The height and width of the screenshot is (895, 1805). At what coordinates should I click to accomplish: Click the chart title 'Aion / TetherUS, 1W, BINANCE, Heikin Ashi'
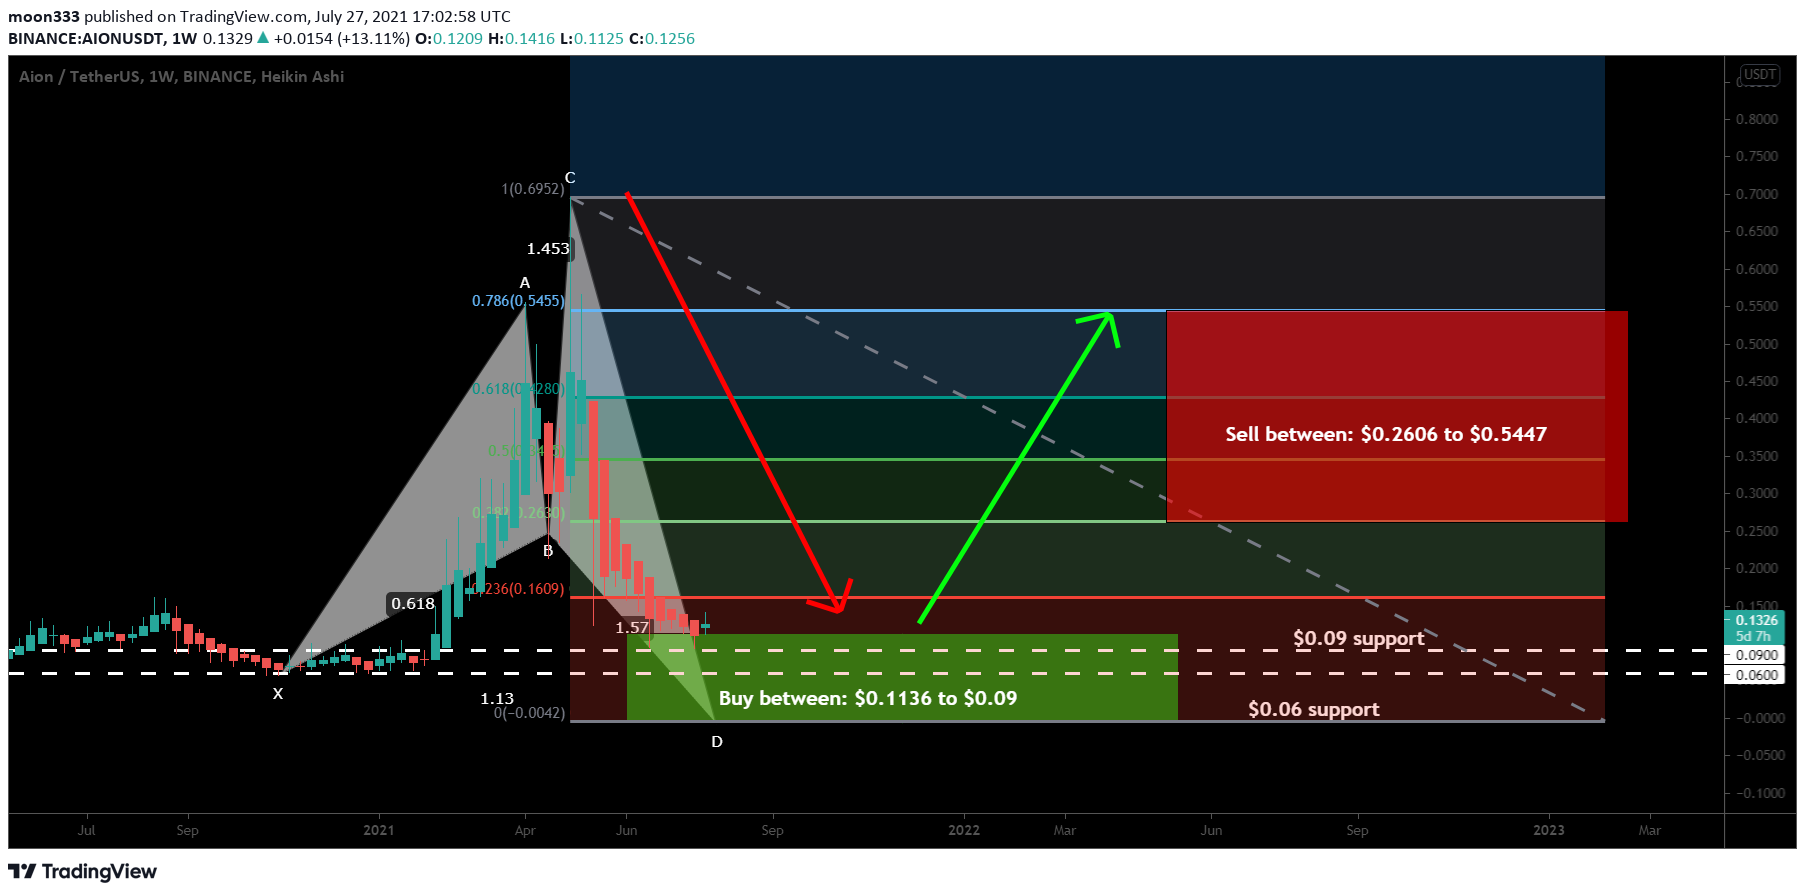tap(181, 76)
